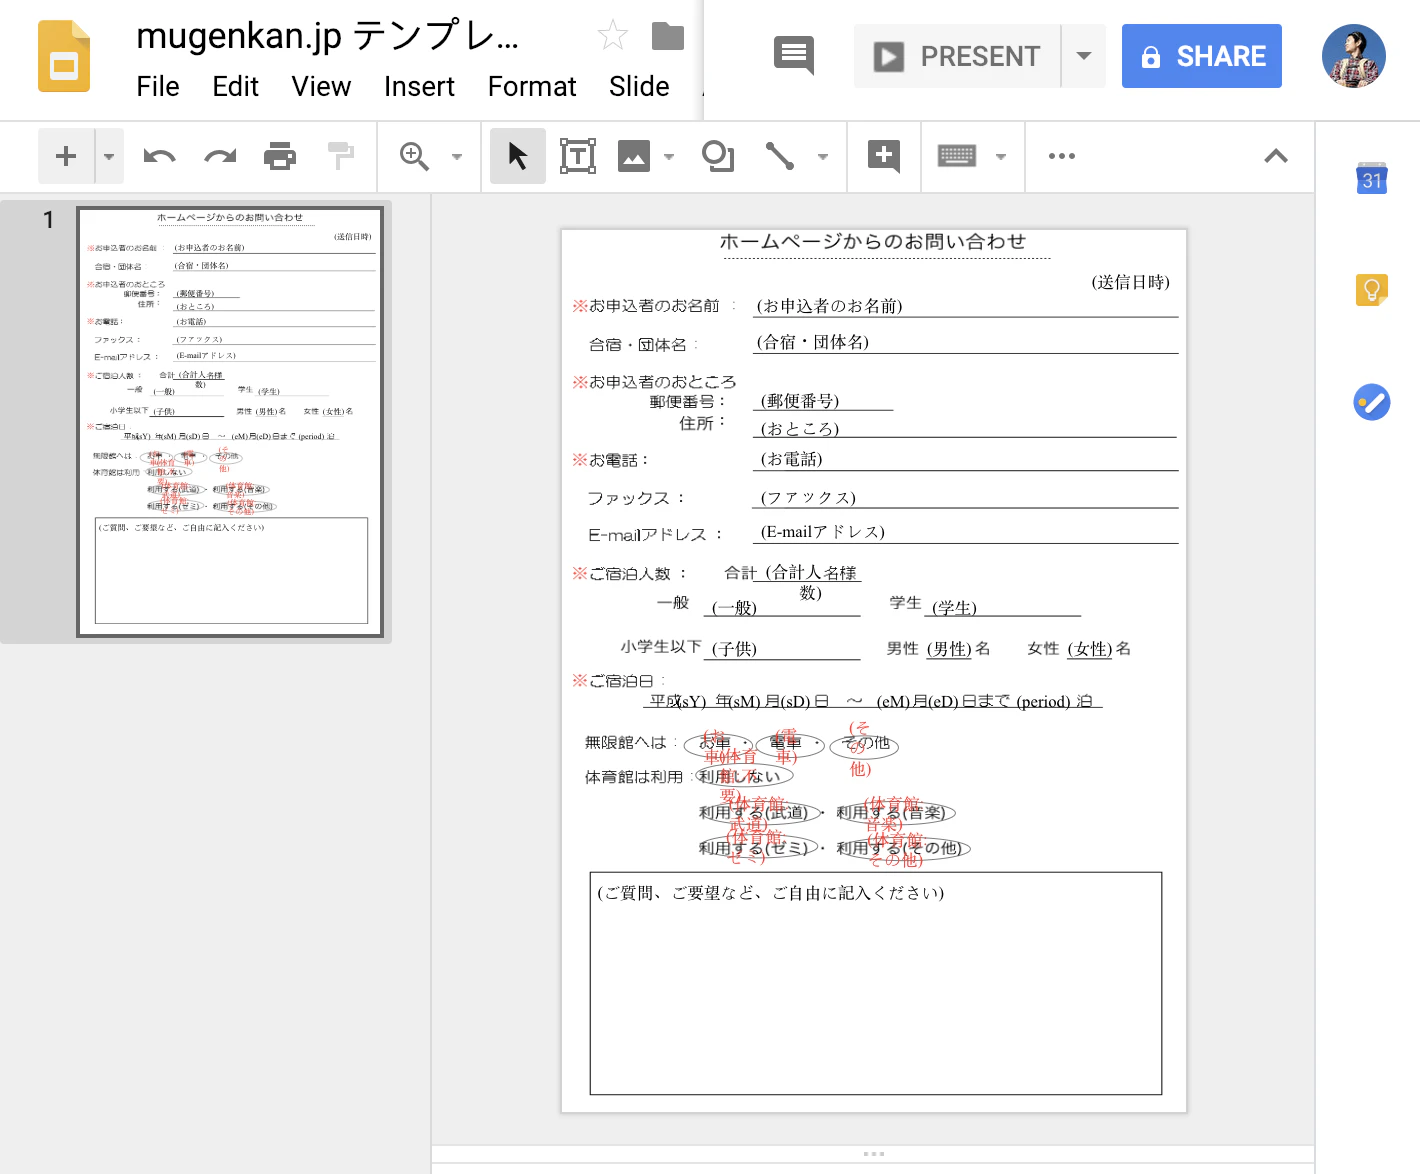Click the speaker notes resize handle
The image size is (1420, 1174).
click(x=873, y=1154)
